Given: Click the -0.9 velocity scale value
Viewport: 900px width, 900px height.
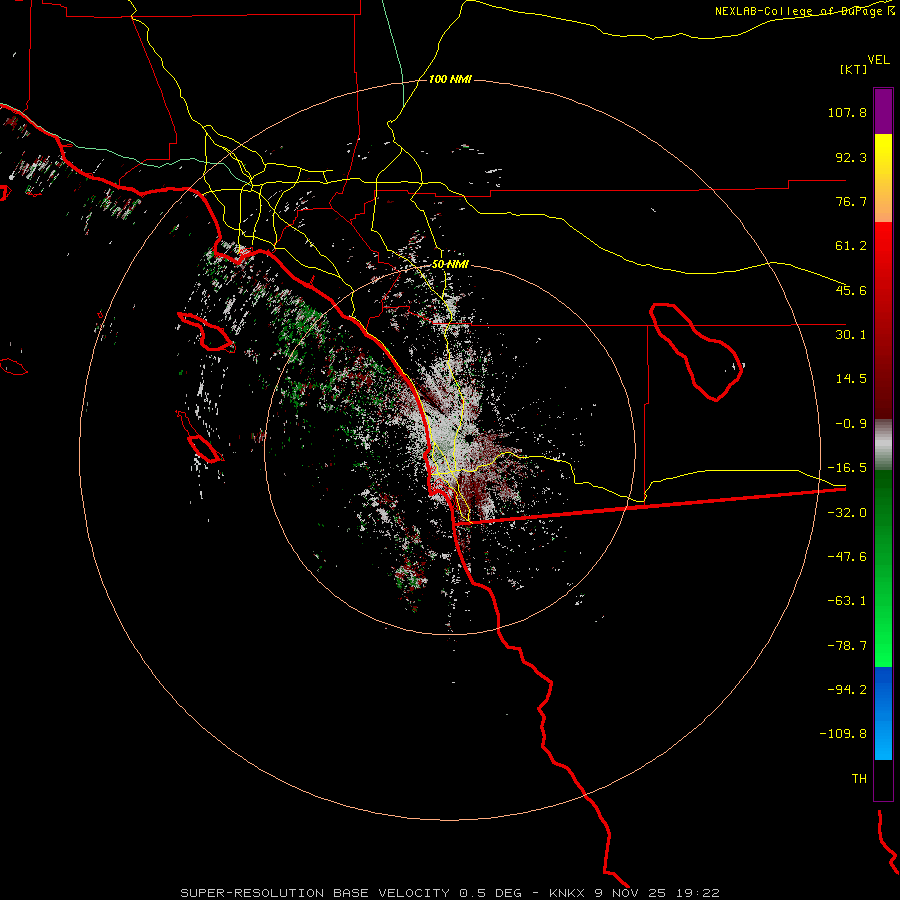Looking at the screenshot, I should 851,424.
